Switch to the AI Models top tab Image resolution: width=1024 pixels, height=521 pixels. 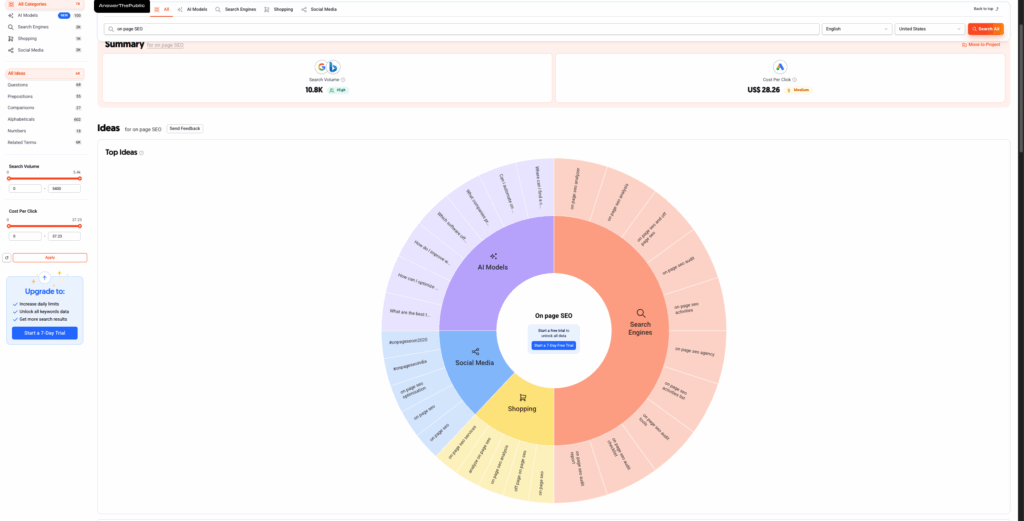click(x=192, y=10)
